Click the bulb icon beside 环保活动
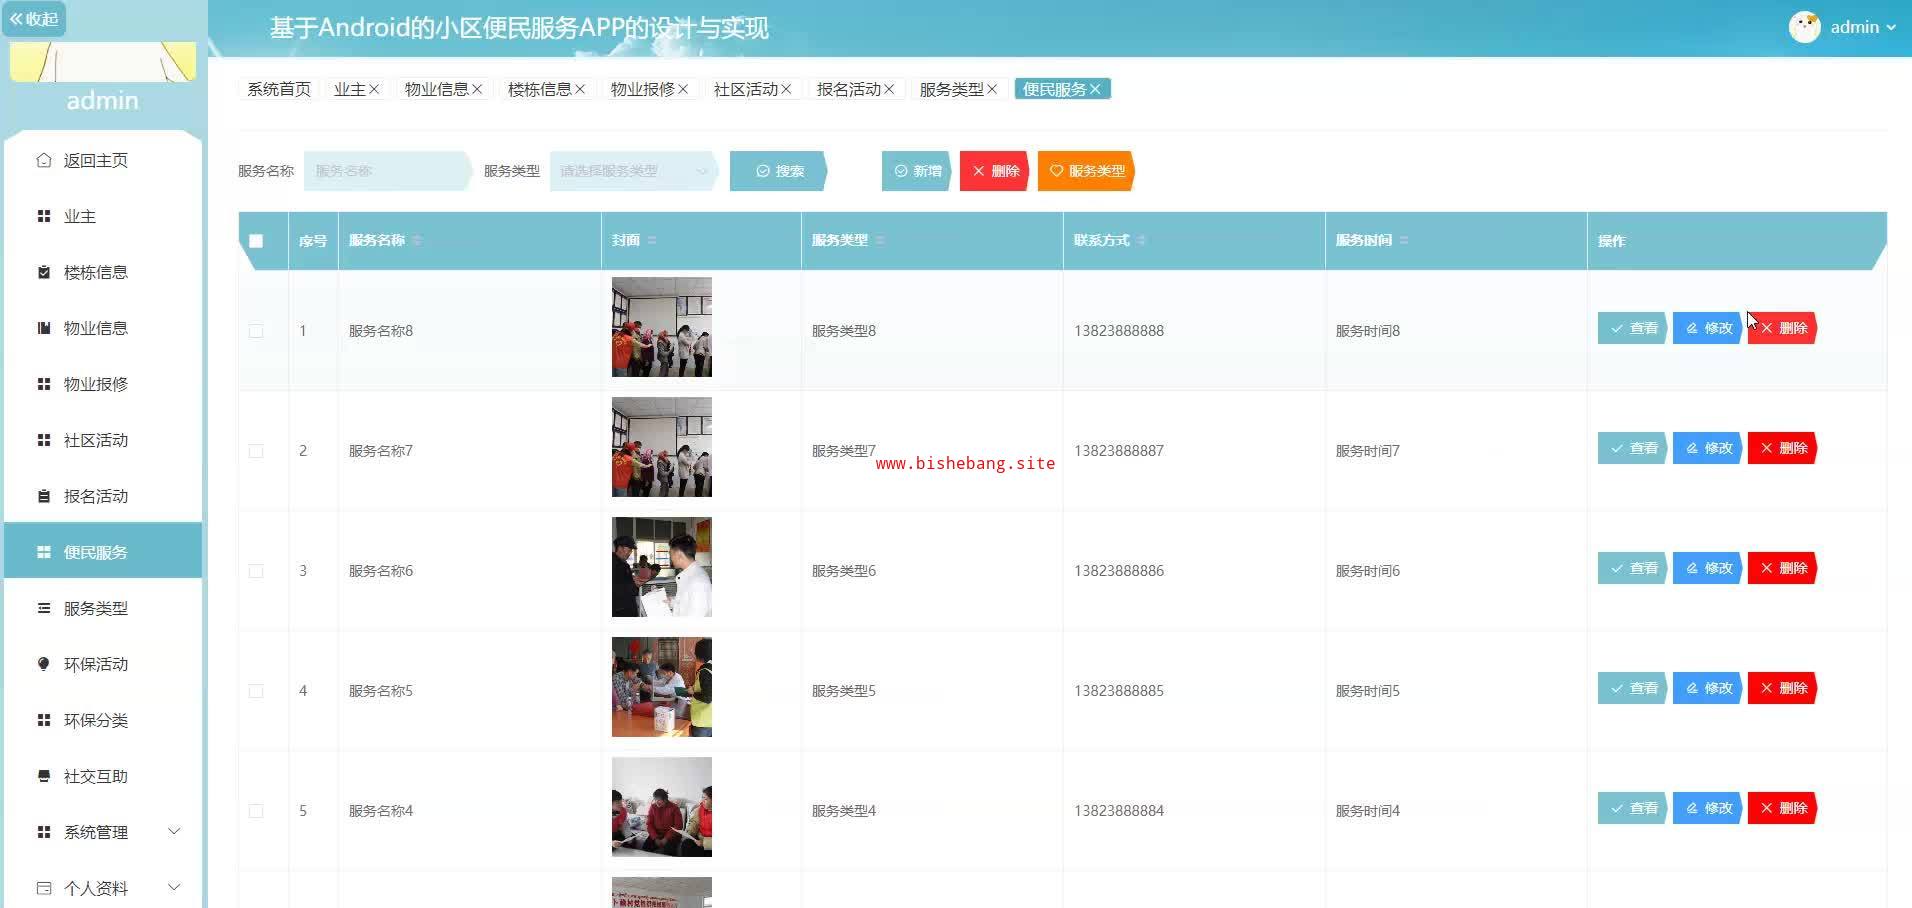 [x=44, y=664]
